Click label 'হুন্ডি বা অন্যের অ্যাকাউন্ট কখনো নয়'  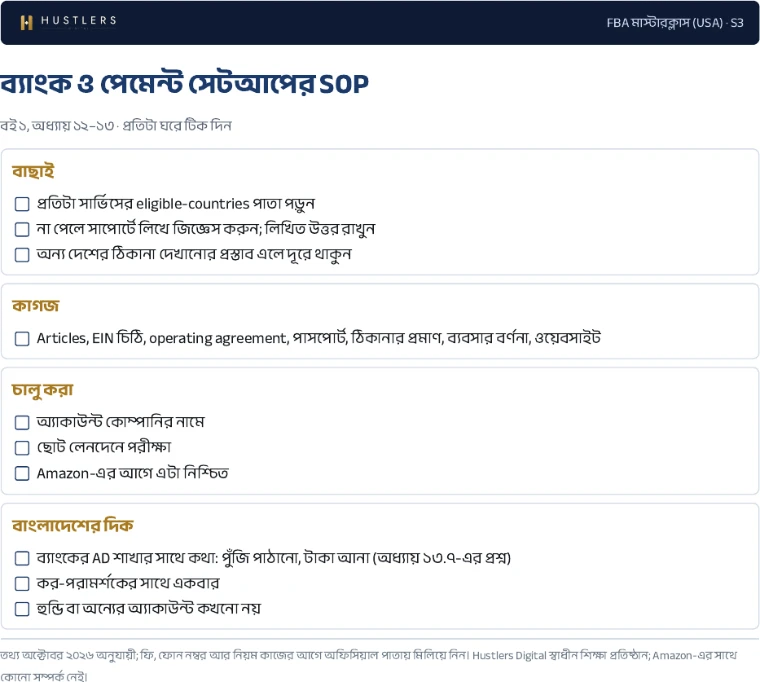point(149,609)
